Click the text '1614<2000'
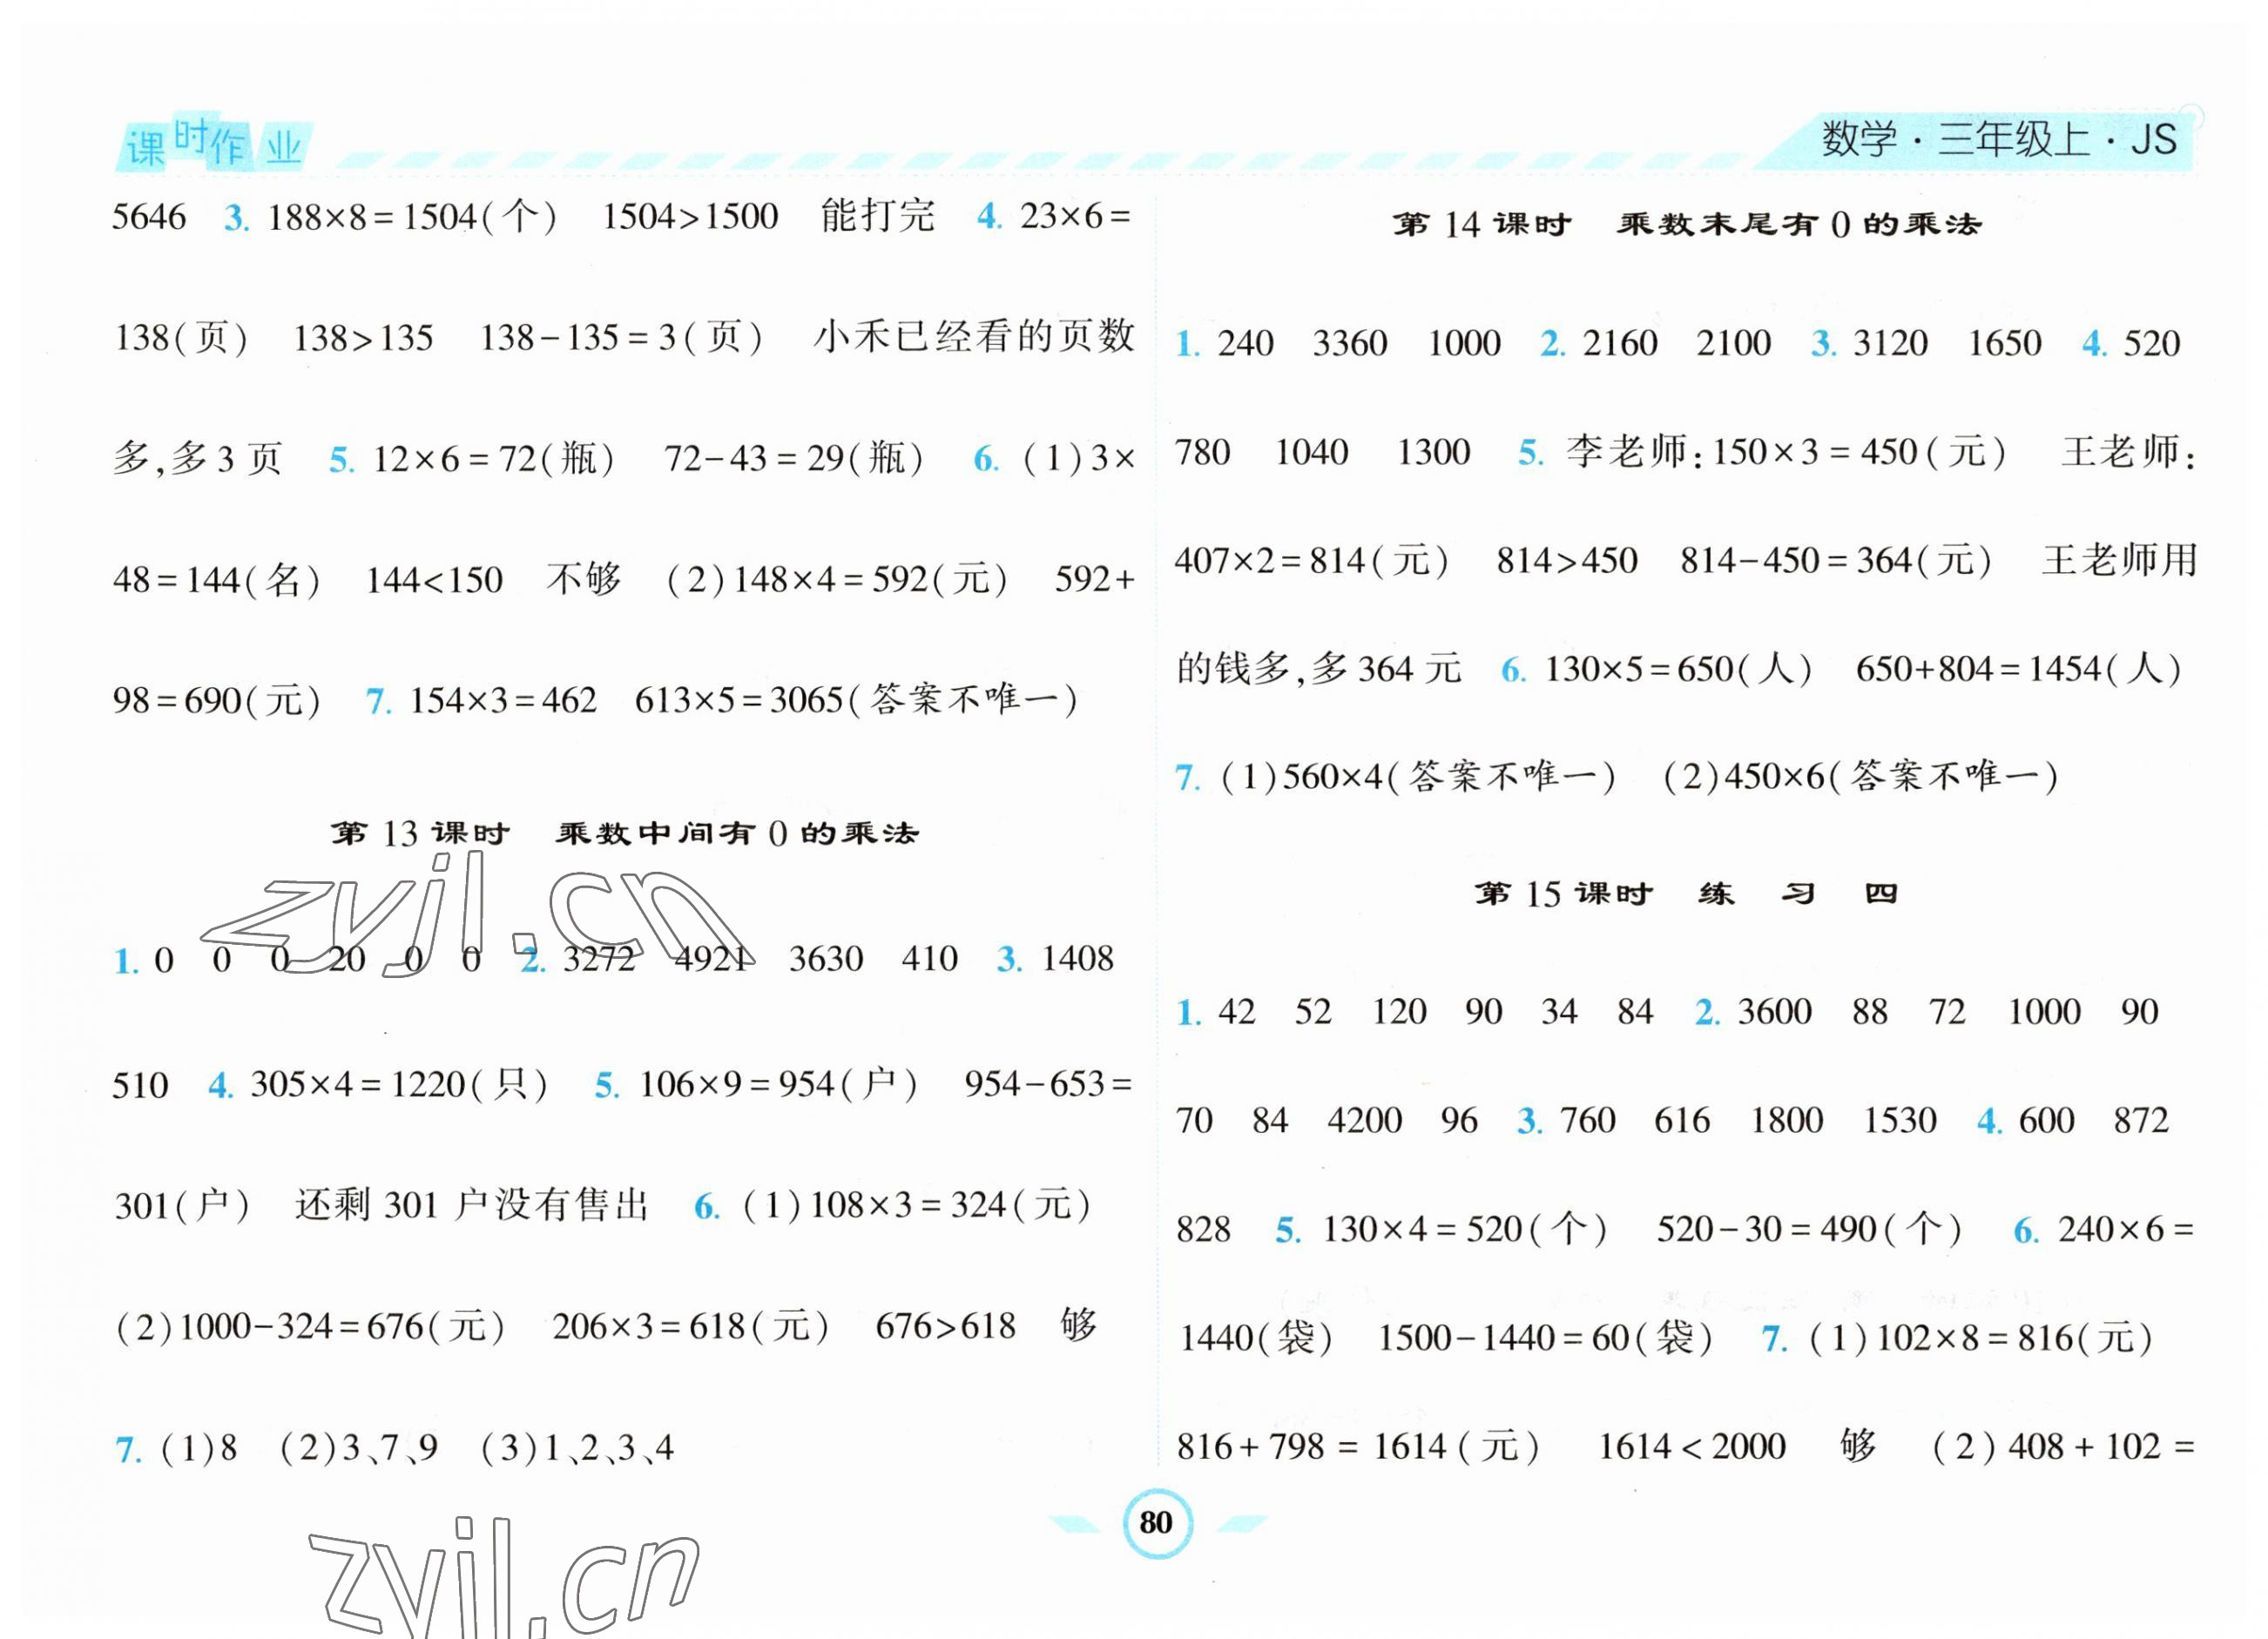2268x1639 pixels. tap(1692, 1447)
